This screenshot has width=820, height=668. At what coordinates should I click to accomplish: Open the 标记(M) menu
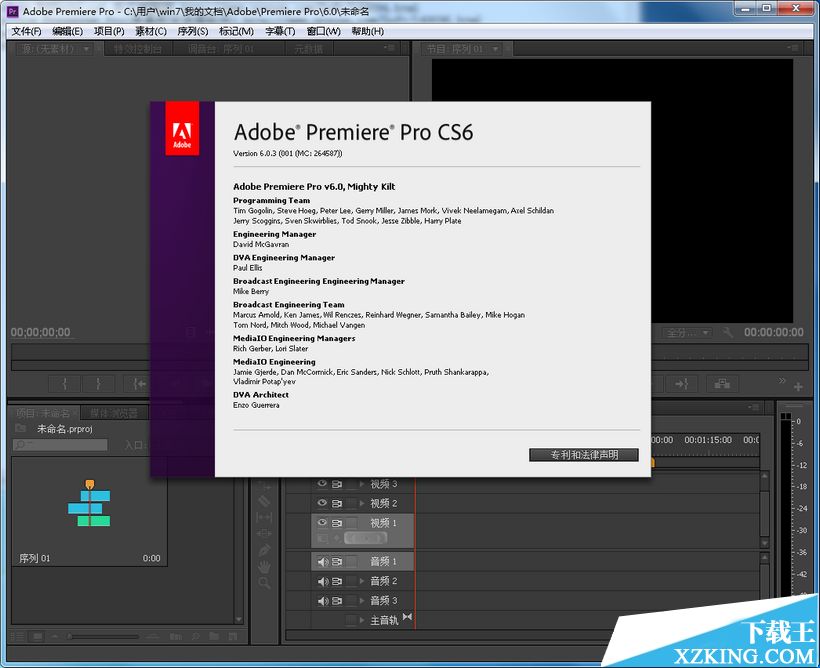pyautogui.click(x=236, y=31)
